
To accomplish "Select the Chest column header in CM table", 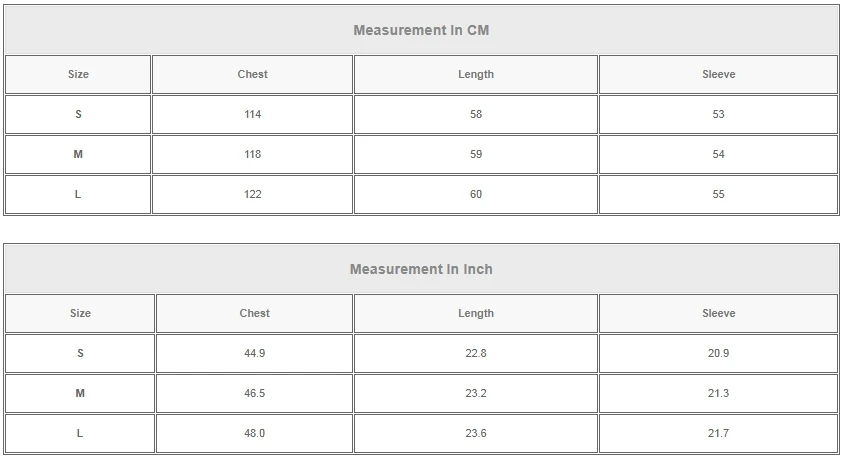I will 252,74.
